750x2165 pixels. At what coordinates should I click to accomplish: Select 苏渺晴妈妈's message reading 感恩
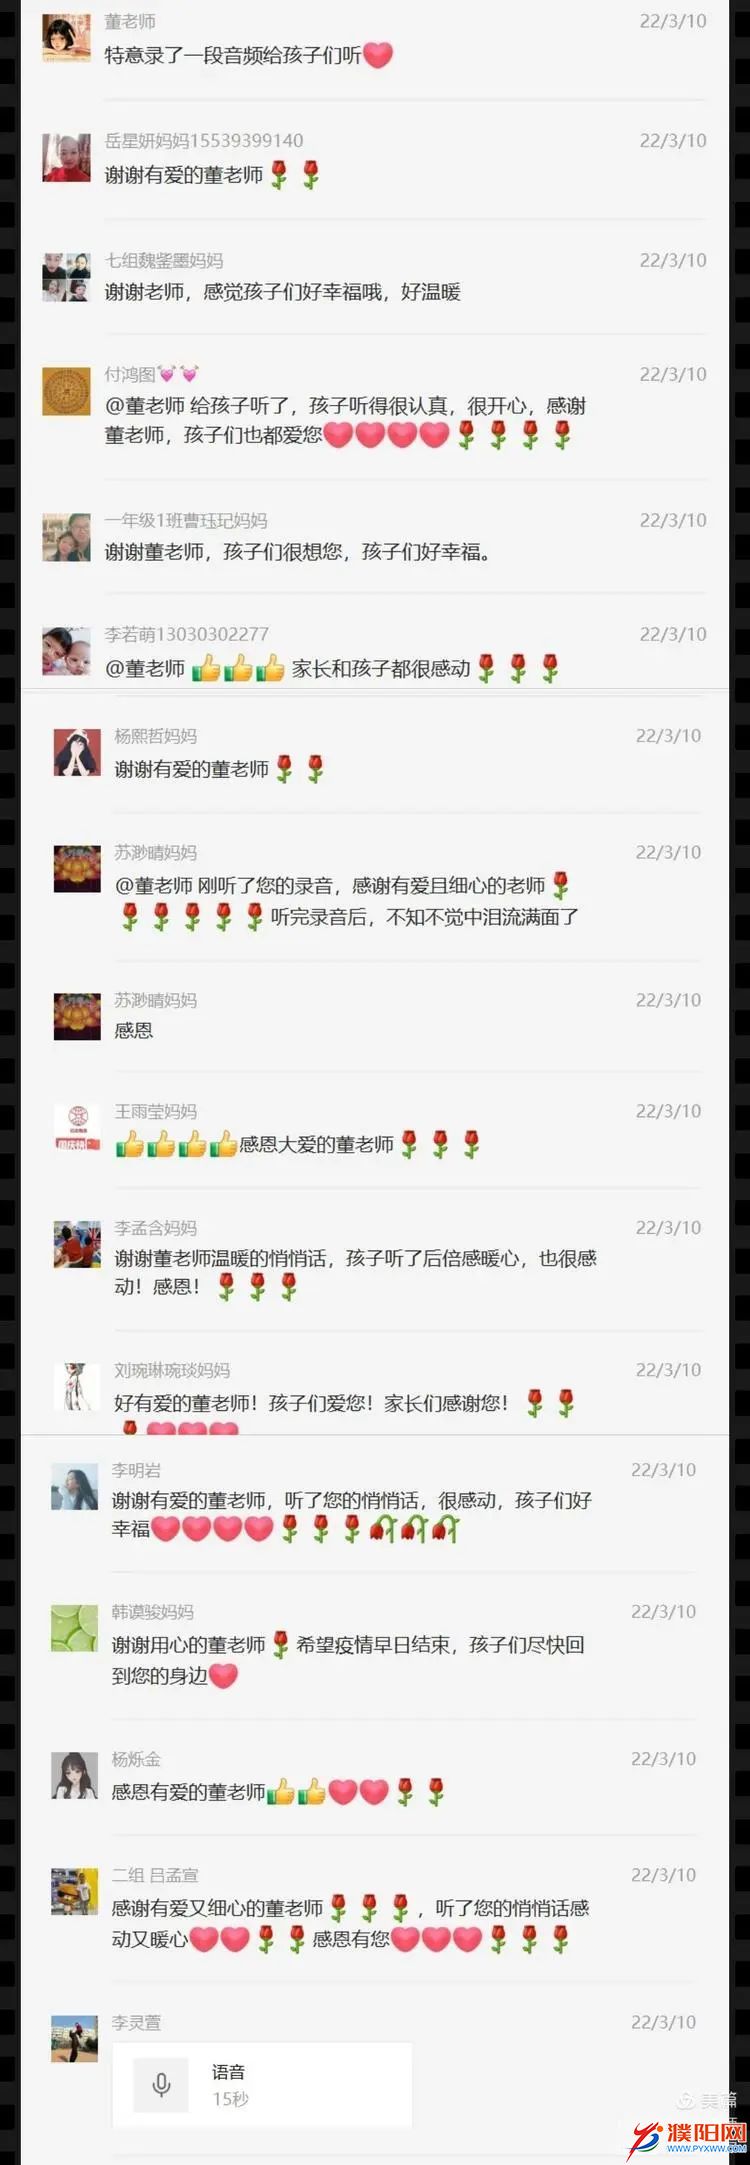(x=134, y=1030)
